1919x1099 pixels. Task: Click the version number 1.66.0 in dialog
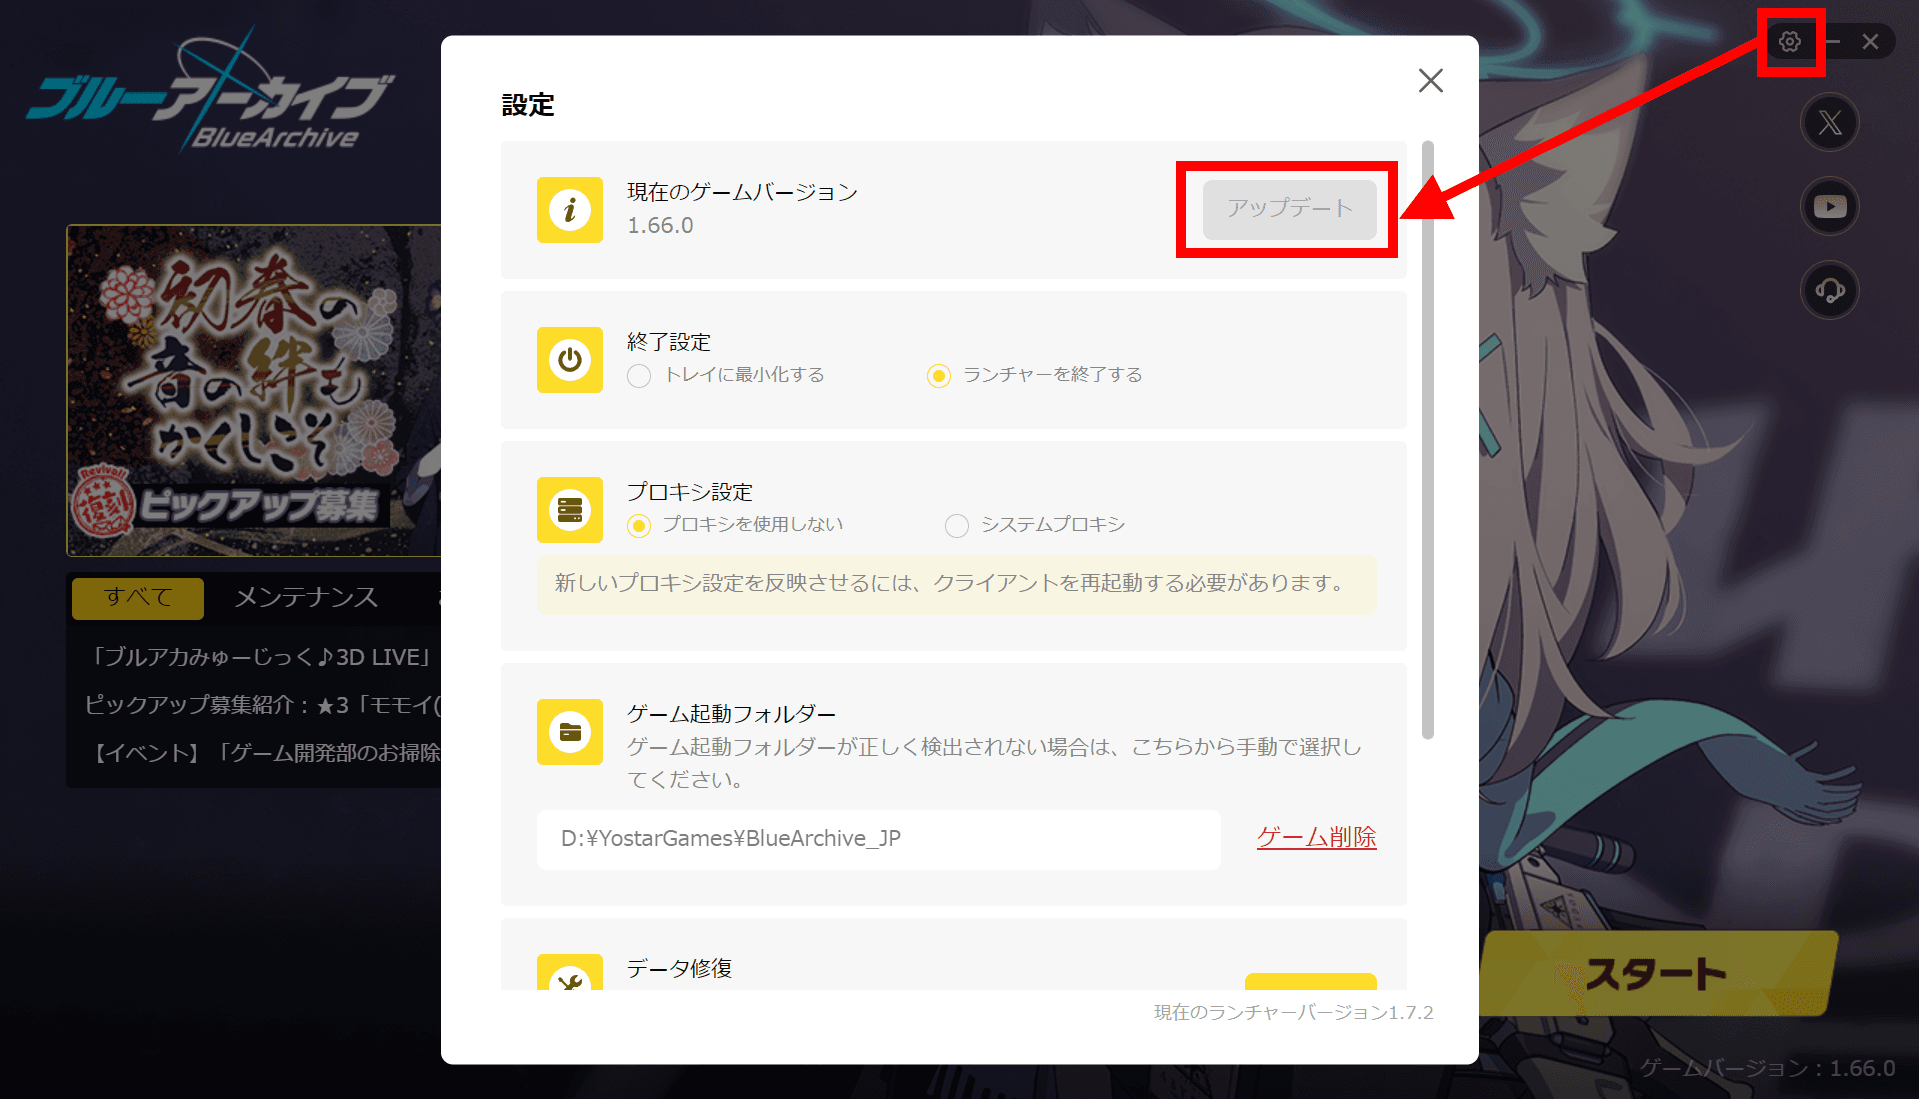(660, 226)
